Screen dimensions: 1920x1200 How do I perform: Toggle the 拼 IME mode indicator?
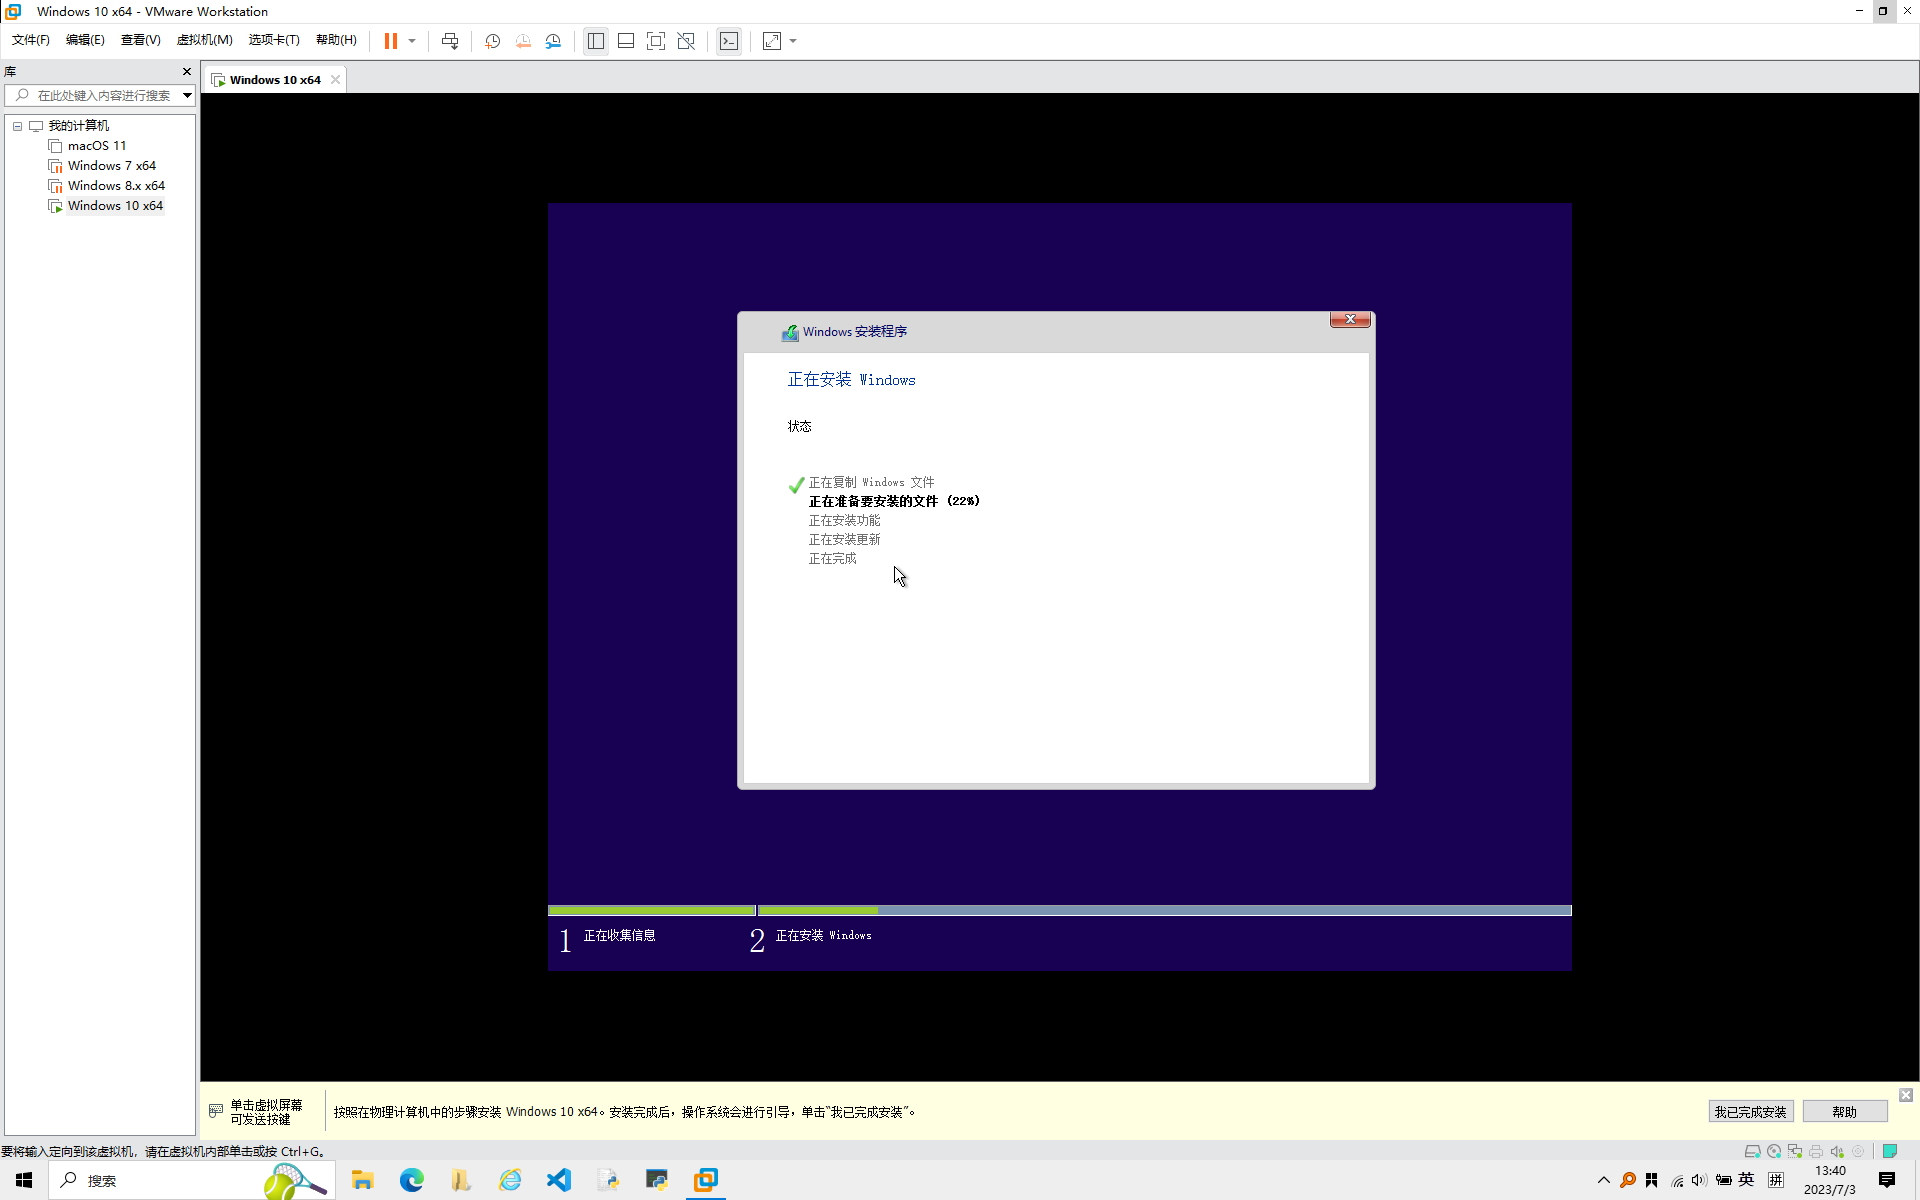tap(1776, 1180)
